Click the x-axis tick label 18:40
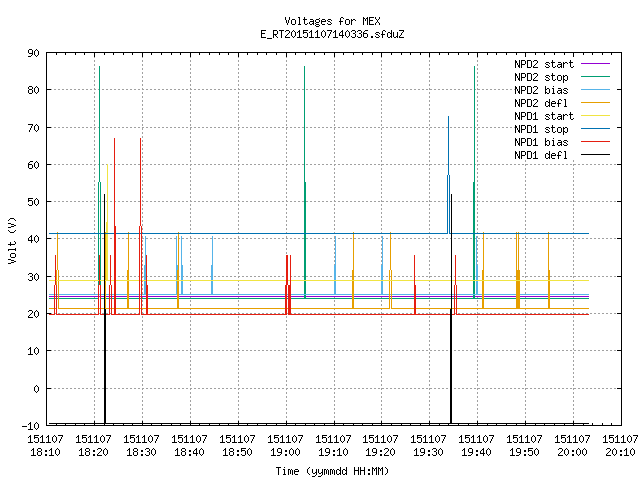 tap(189, 452)
